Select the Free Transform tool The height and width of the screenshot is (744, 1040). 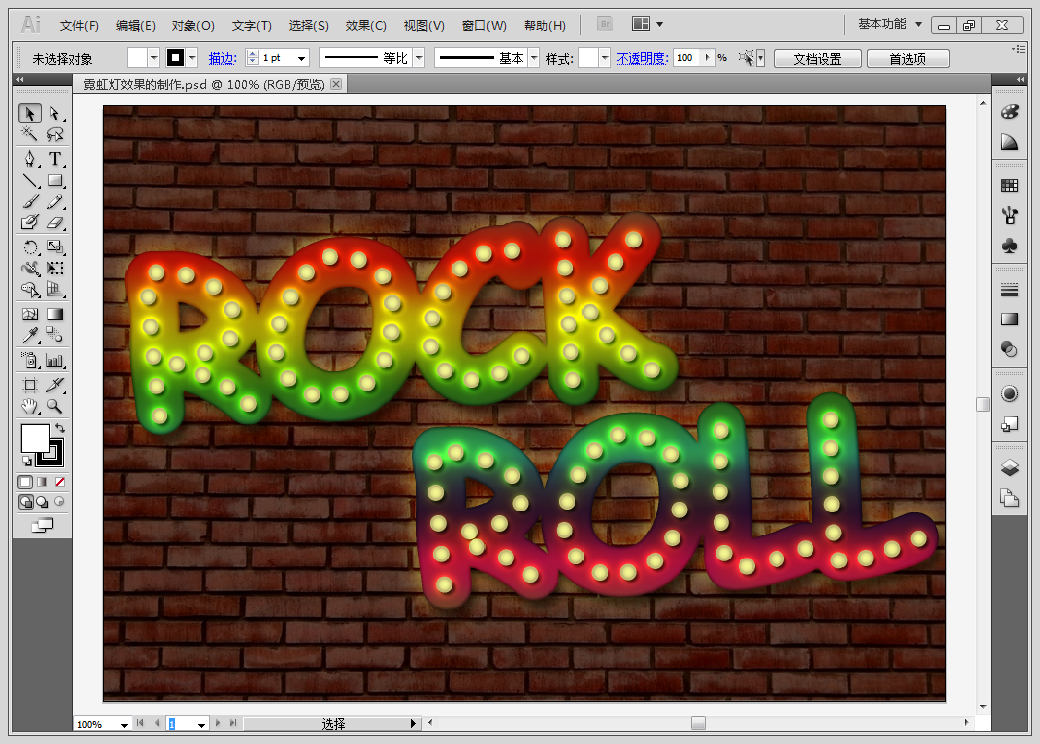[x=54, y=269]
